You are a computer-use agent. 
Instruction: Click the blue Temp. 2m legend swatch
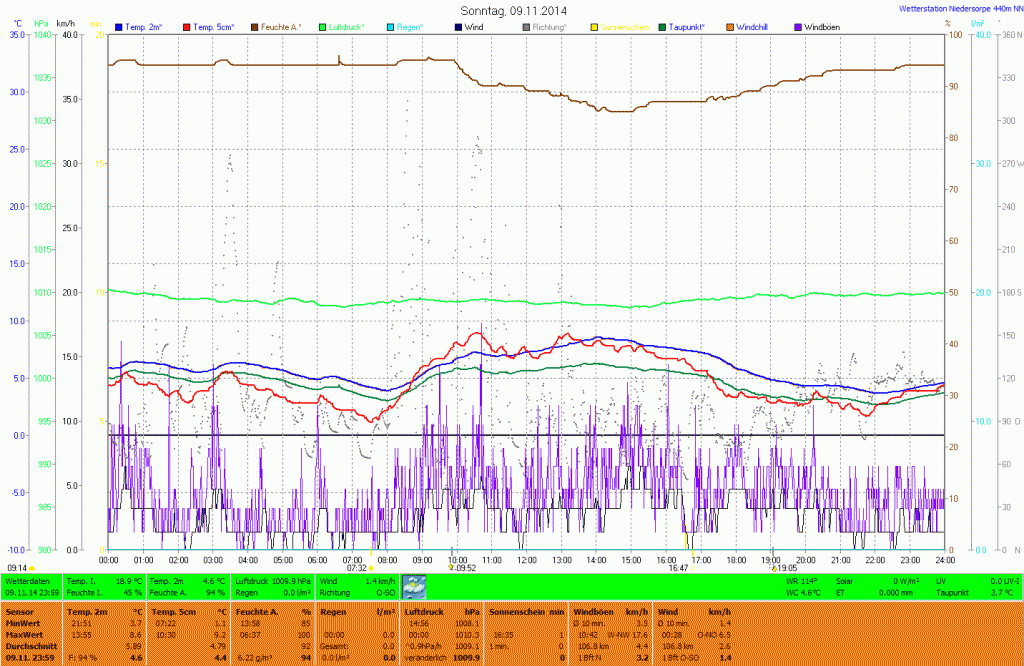coord(120,26)
